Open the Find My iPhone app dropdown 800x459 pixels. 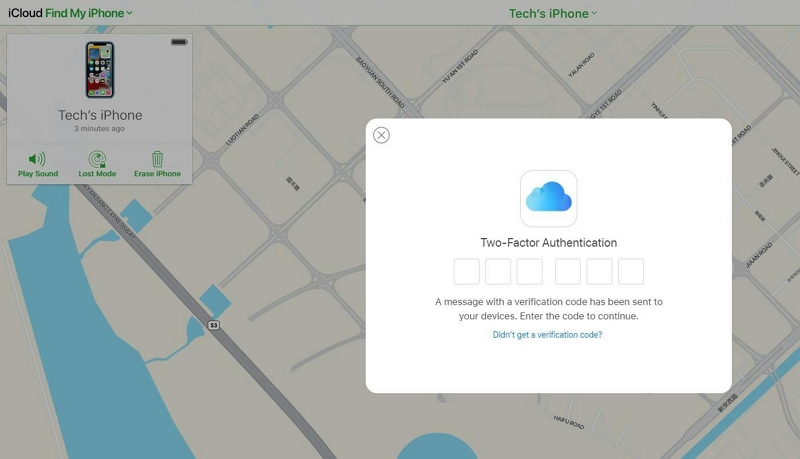(x=89, y=13)
